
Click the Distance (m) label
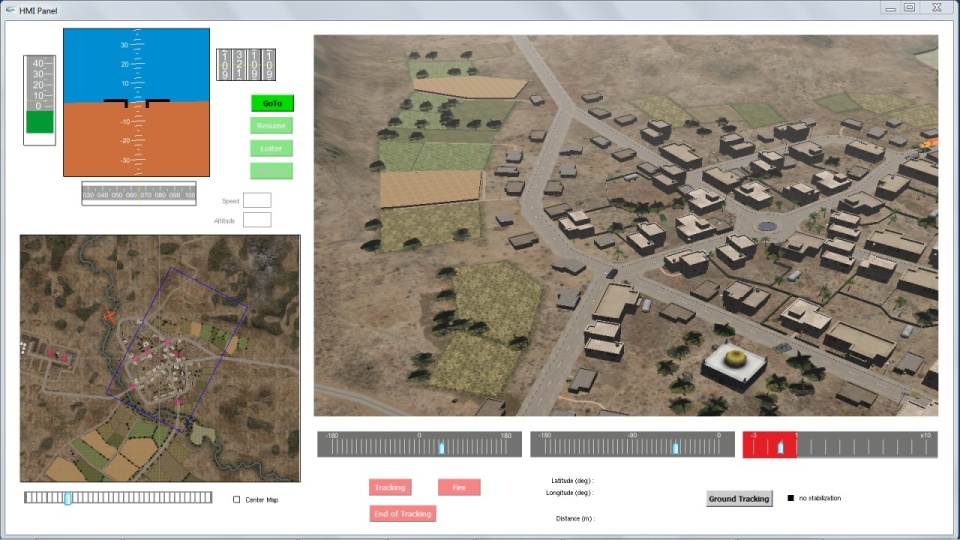575,519
